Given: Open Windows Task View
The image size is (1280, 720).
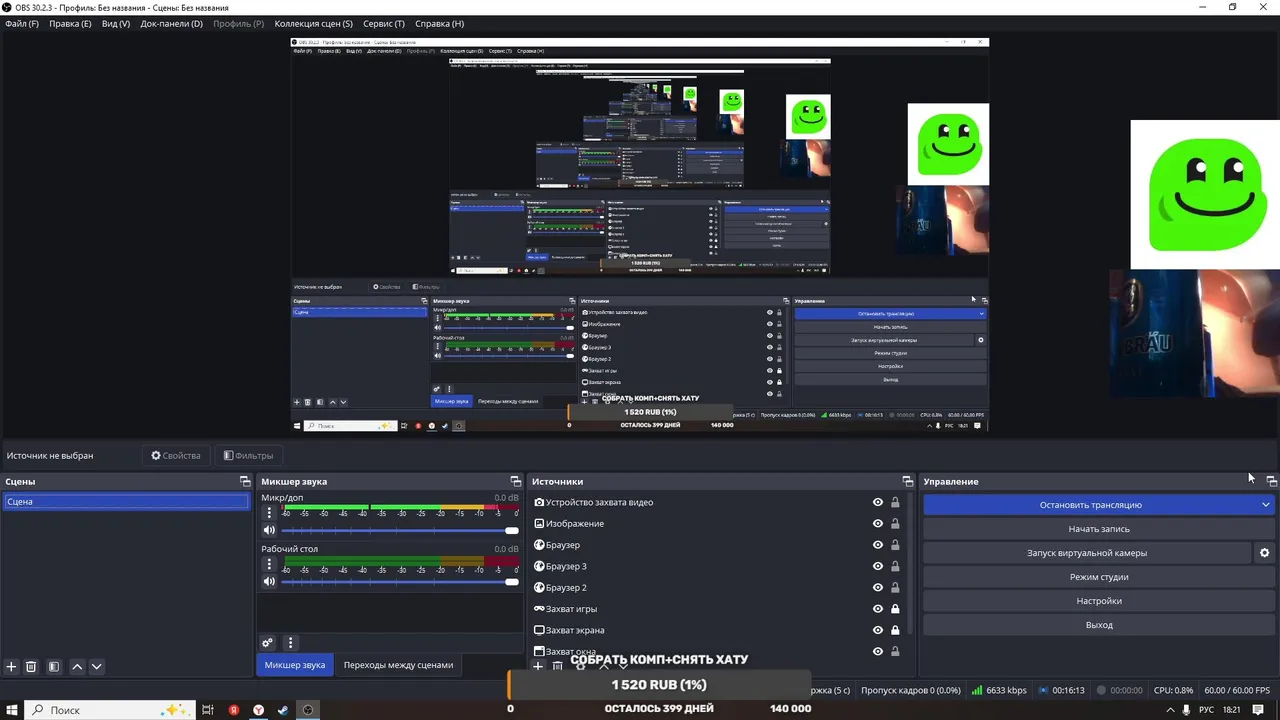Looking at the screenshot, I should click(x=208, y=710).
